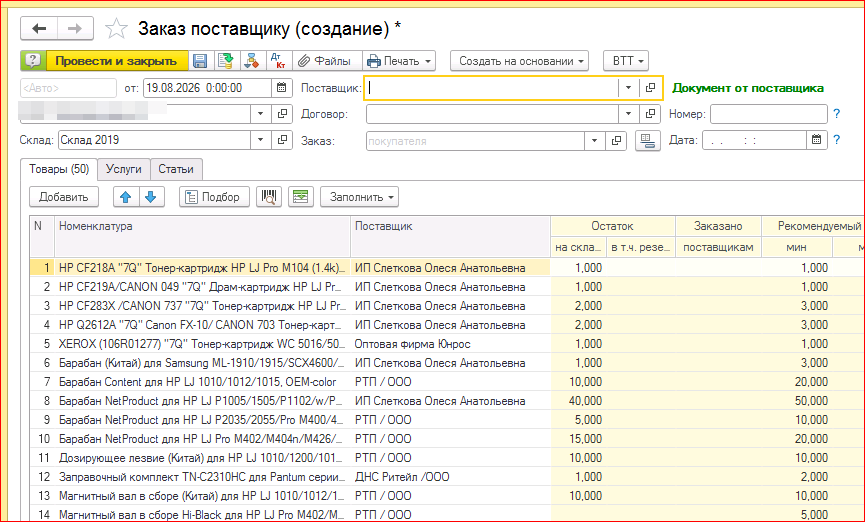Click the Поставщик column header in table
The image size is (865, 522).
pyautogui.click(x=450, y=236)
